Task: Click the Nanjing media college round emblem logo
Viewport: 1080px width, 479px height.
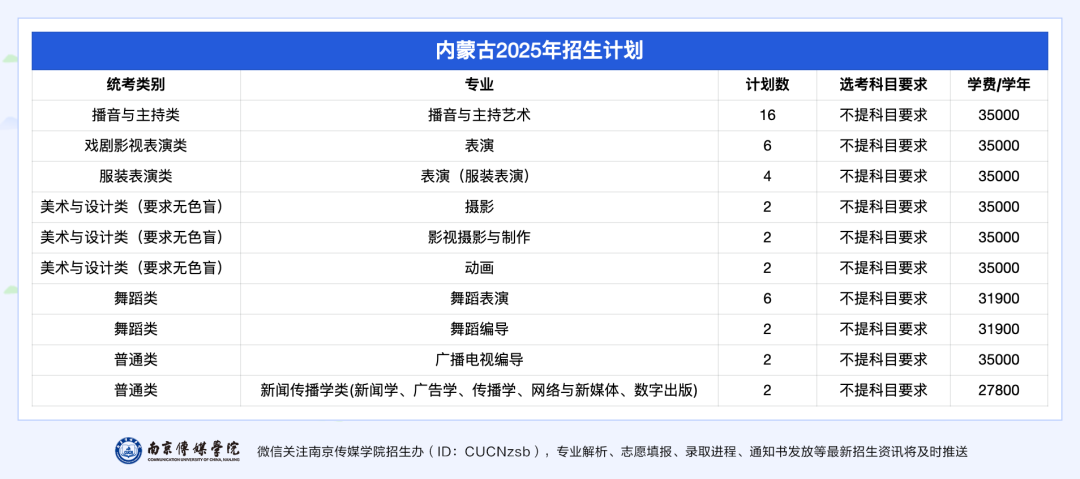Action: click(129, 451)
